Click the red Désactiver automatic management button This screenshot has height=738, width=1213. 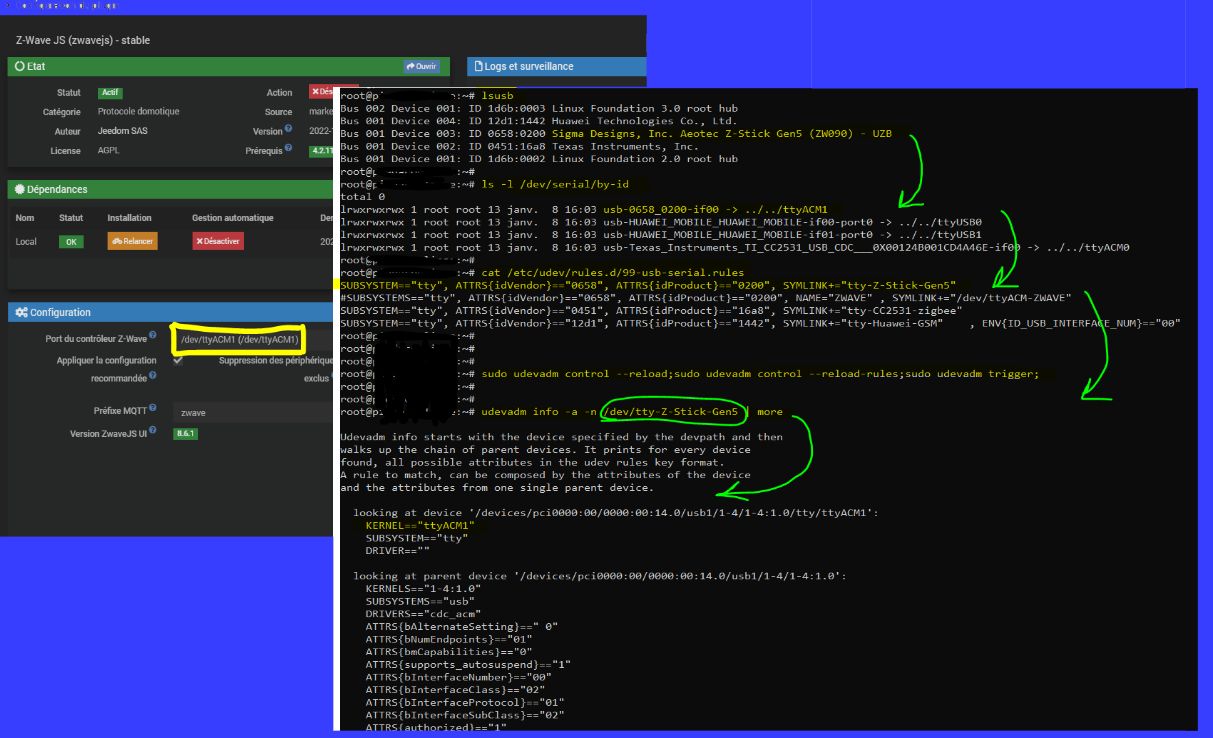point(217,241)
